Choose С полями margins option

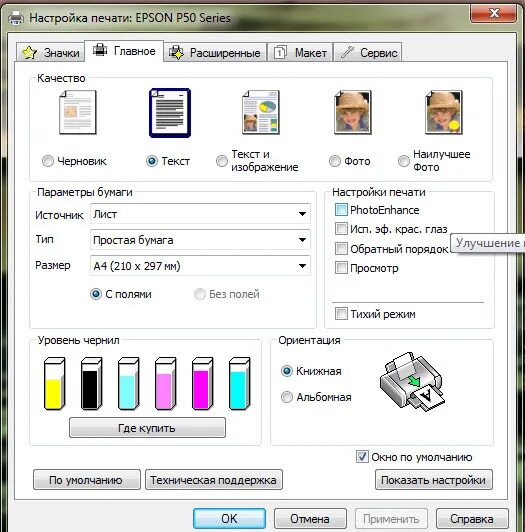pyautogui.click(x=96, y=294)
